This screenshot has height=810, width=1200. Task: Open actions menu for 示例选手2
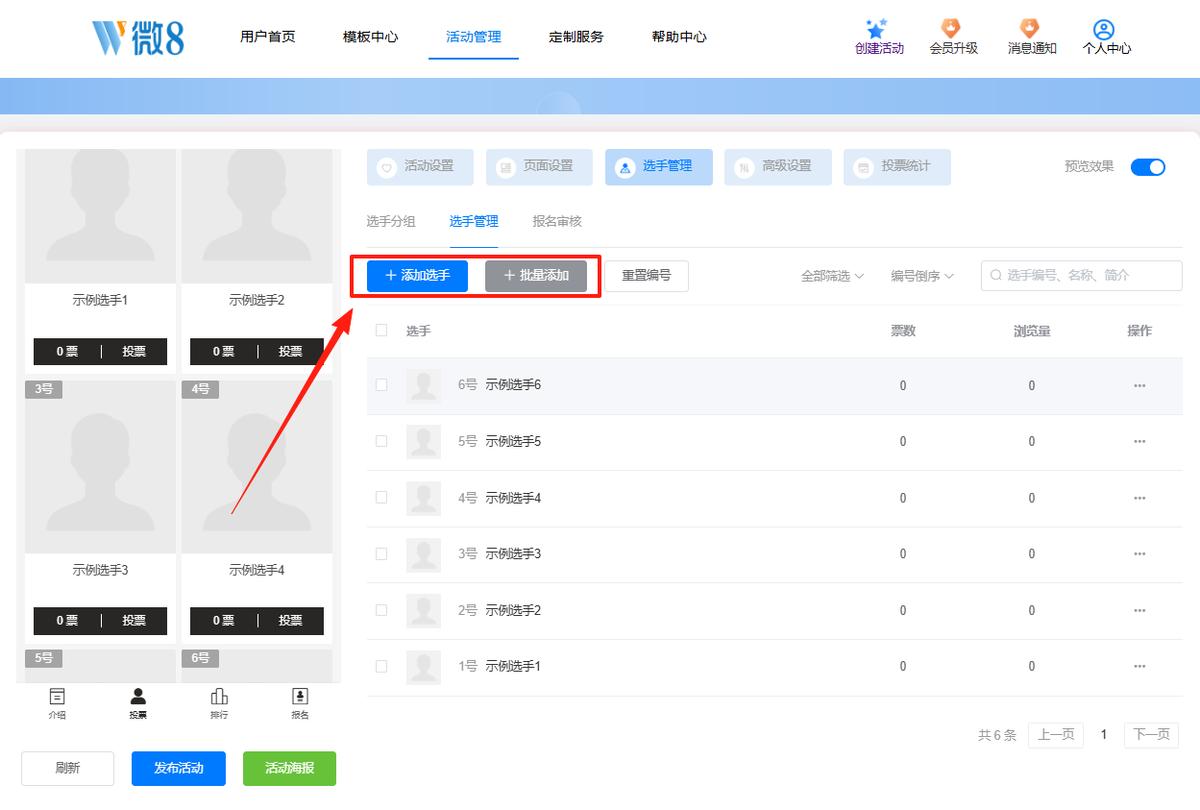(x=1139, y=610)
